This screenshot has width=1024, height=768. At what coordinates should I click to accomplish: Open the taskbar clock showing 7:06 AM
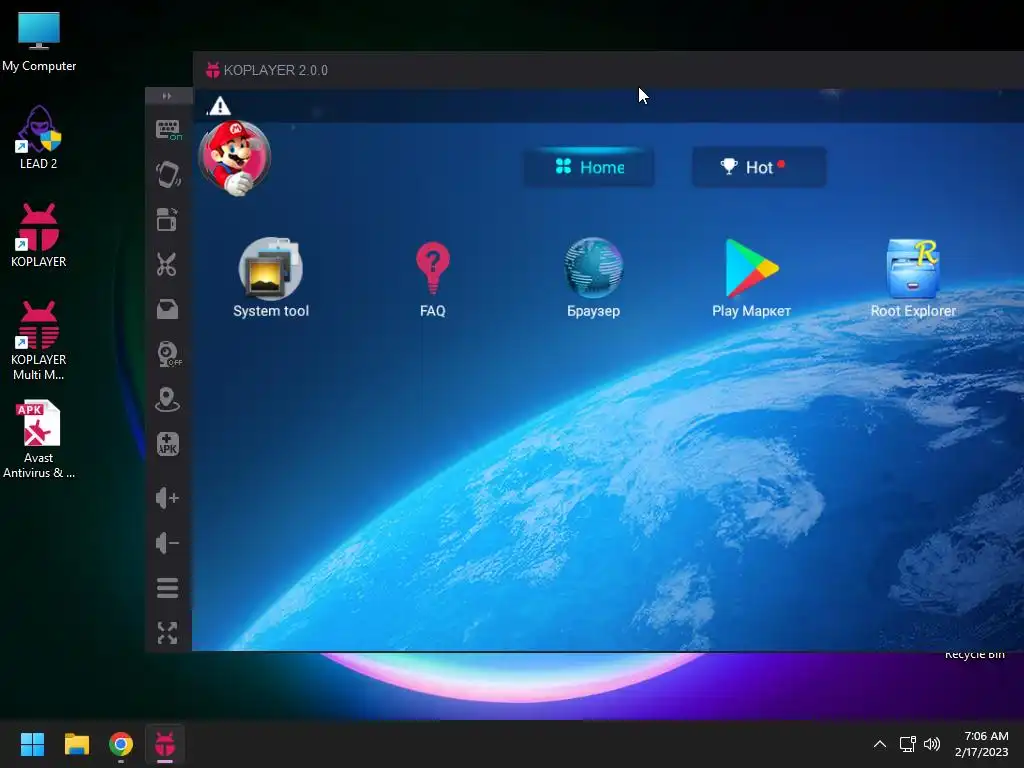(982, 744)
